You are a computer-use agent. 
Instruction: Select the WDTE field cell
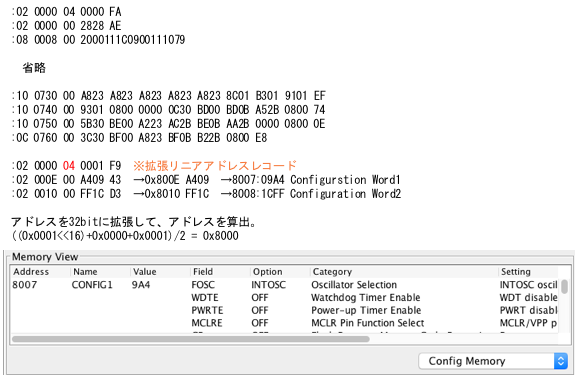[x=205, y=297]
